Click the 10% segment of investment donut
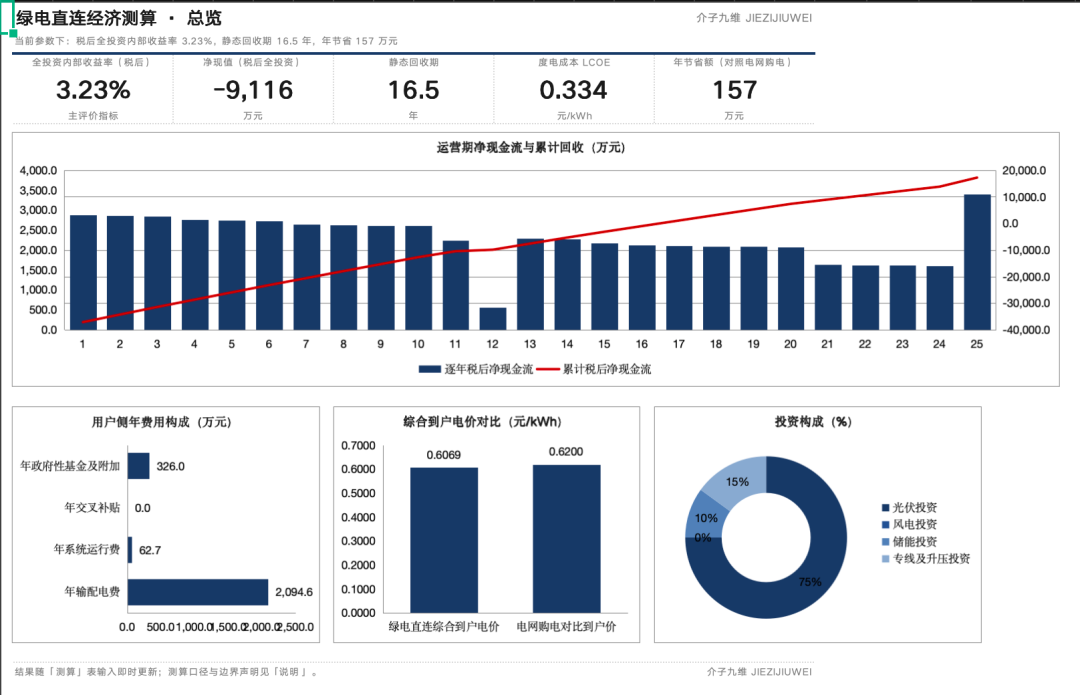 [704, 518]
